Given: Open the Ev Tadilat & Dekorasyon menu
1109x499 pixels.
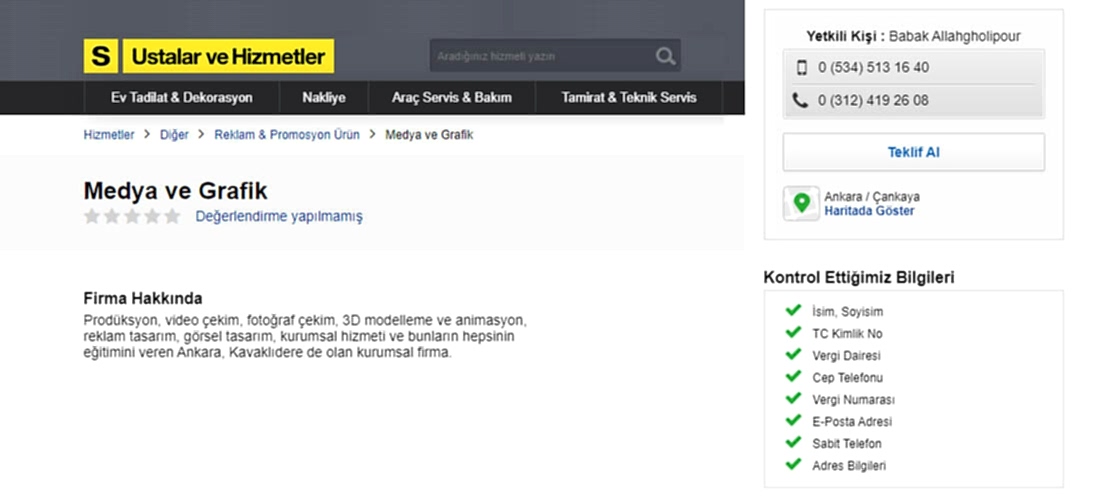Looking at the screenshot, I should tap(182, 98).
